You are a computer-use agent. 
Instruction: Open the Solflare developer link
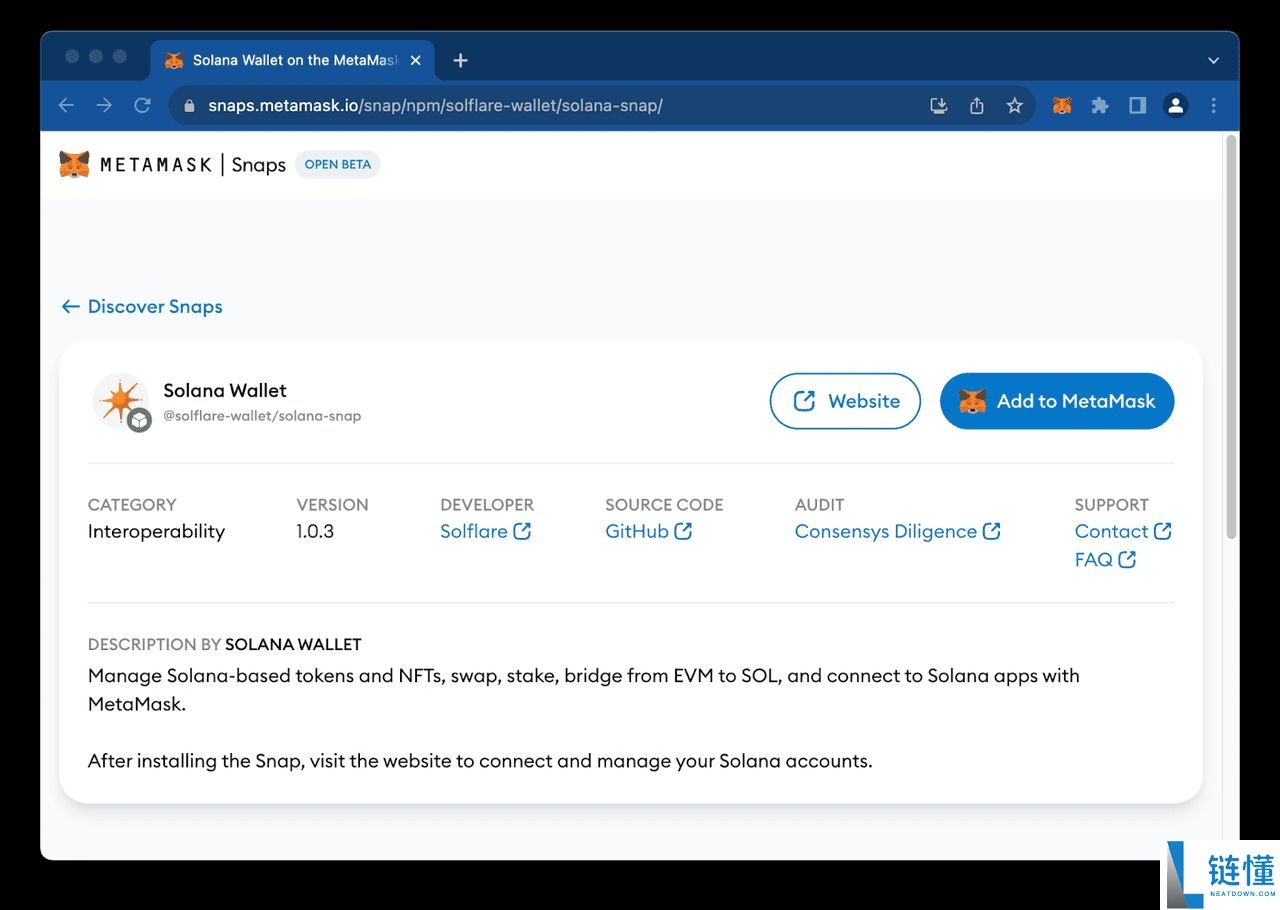(x=485, y=531)
